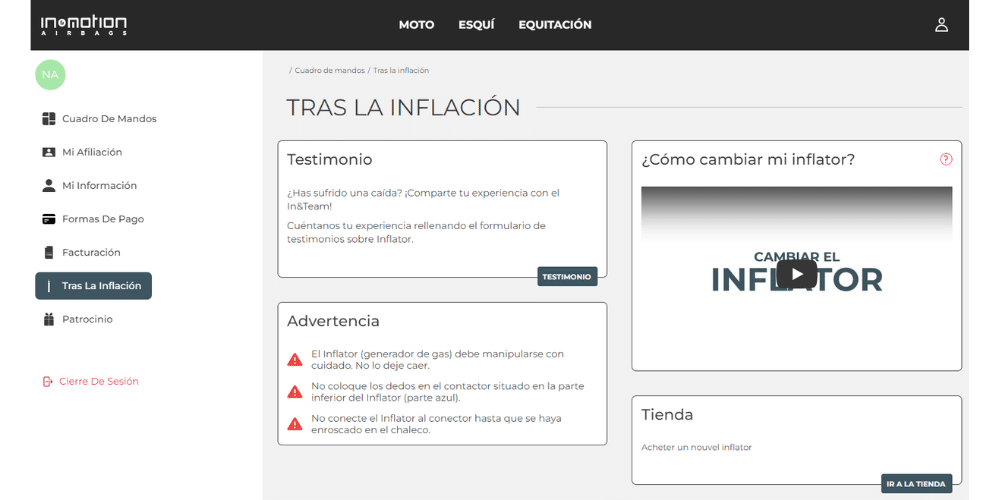
Task: Open the MOTO menu
Action: (416, 25)
